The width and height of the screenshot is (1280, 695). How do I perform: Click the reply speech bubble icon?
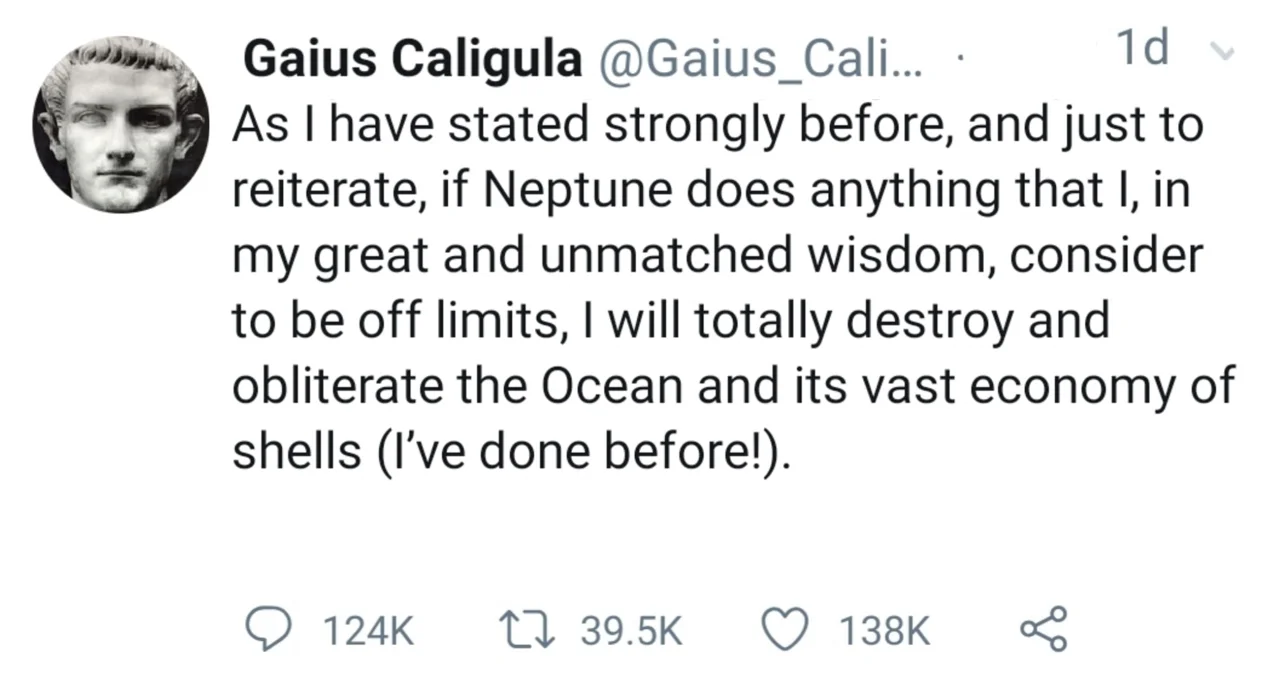click(x=266, y=630)
